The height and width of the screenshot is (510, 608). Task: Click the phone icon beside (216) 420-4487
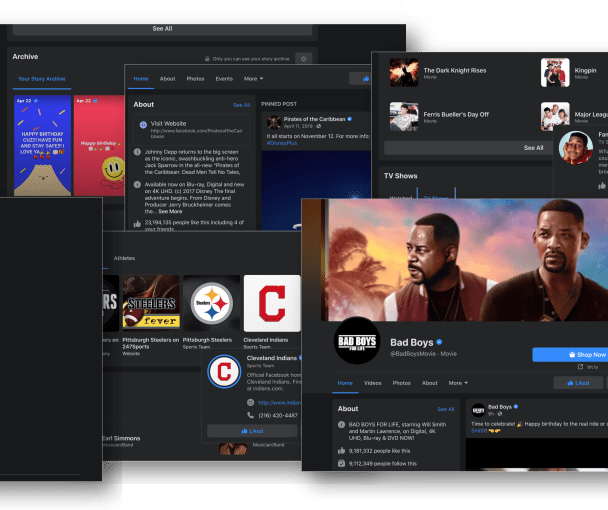click(250, 415)
